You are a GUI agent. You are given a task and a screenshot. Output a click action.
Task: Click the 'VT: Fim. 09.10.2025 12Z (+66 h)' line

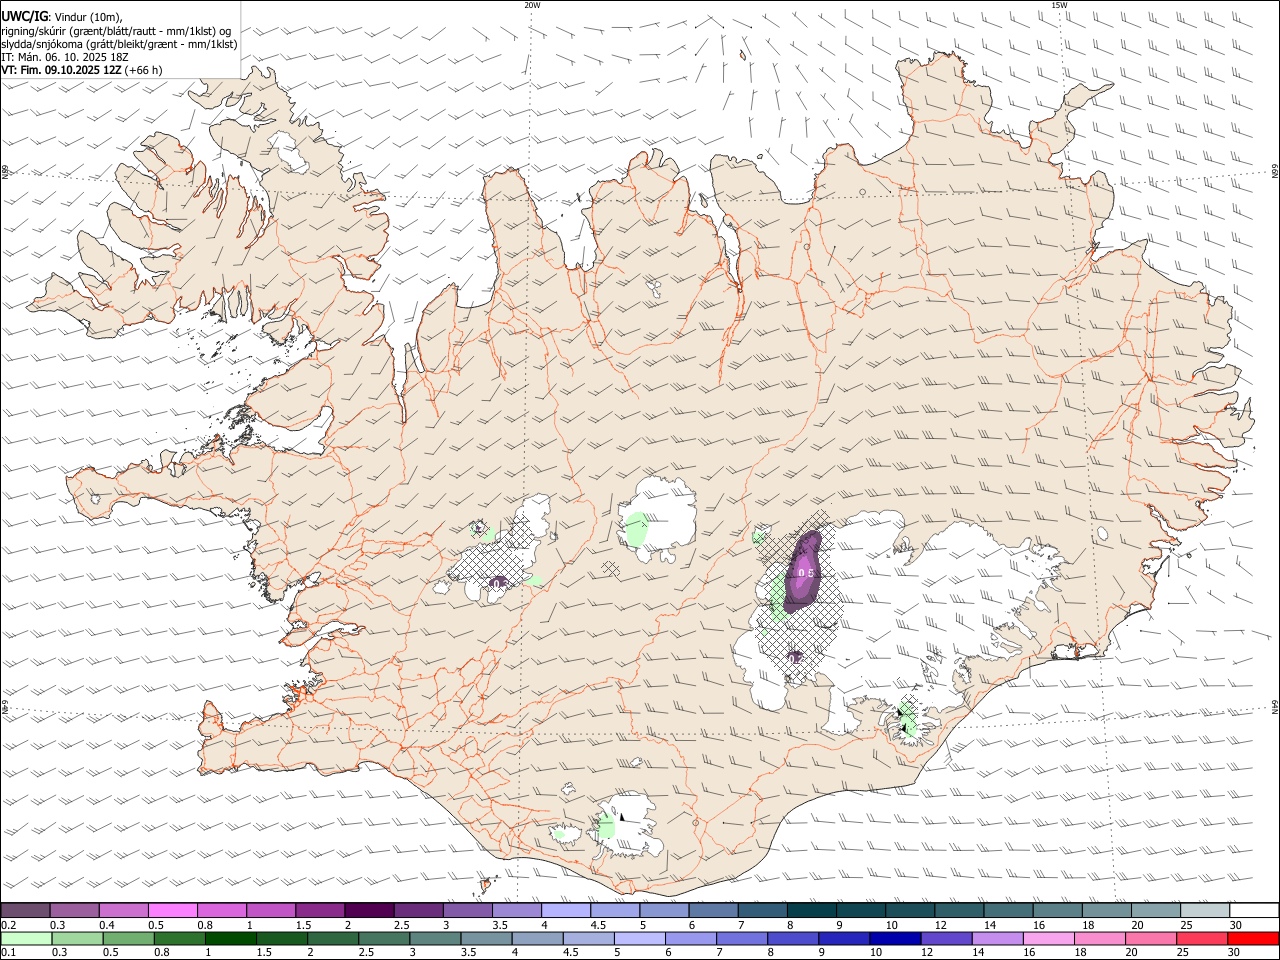click(82, 70)
